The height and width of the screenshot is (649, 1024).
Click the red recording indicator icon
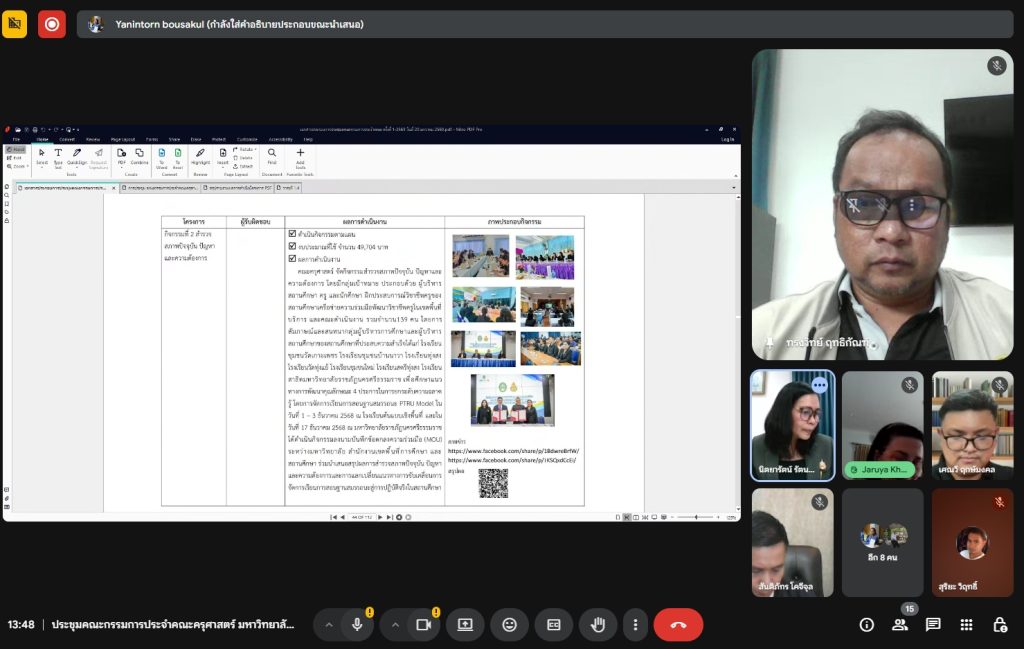click(x=52, y=24)
